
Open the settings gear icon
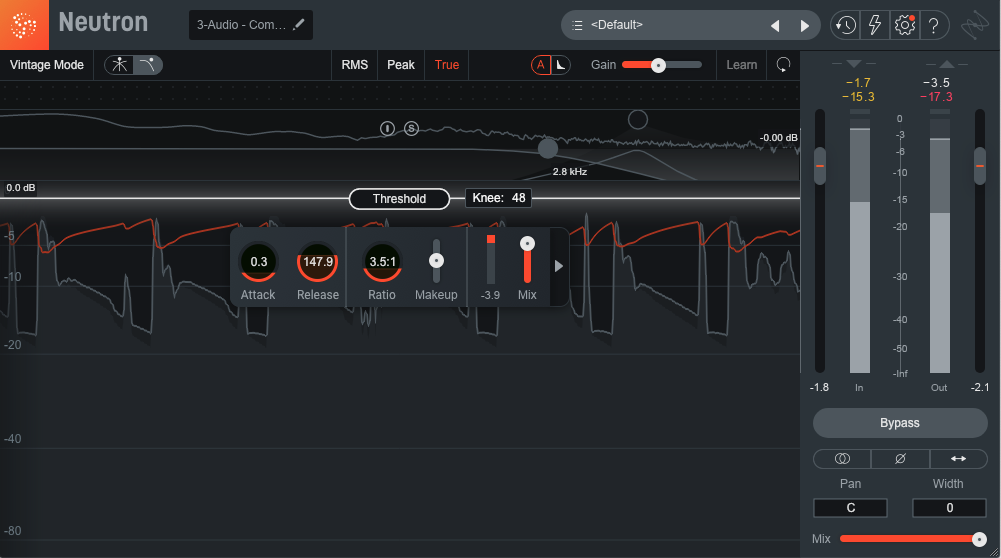(905, 26)
